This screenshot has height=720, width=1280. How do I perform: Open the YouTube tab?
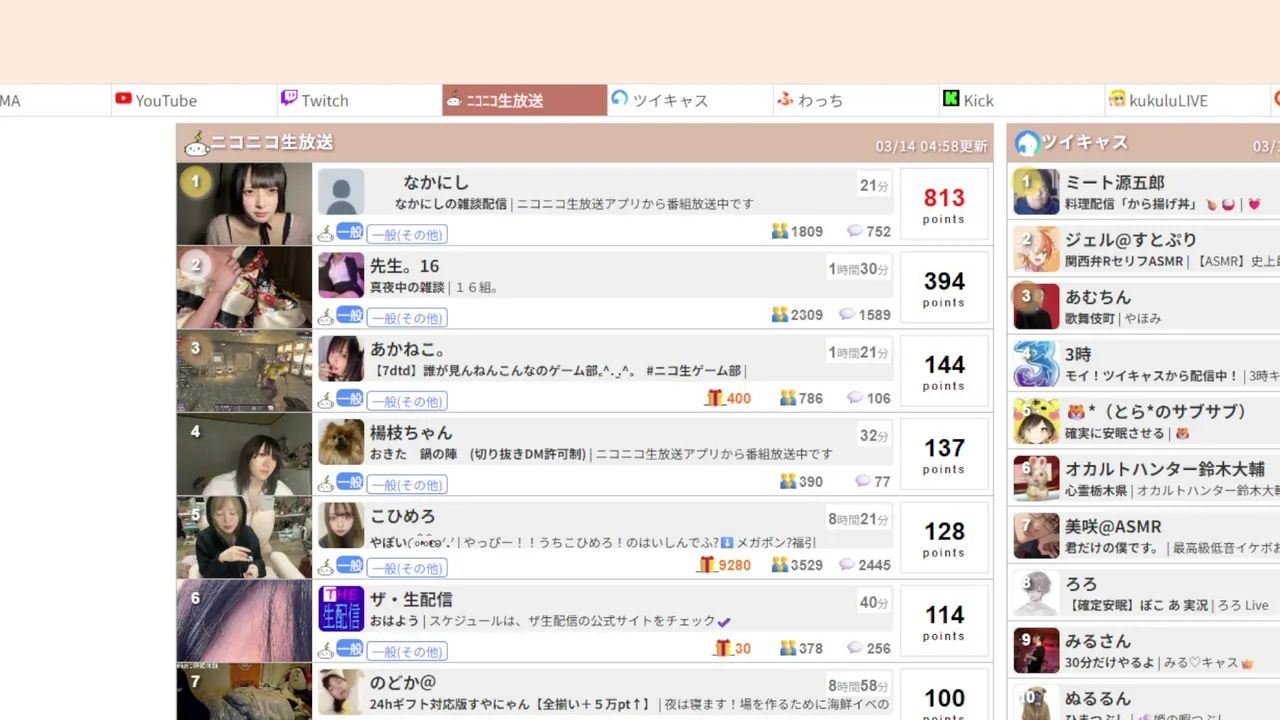194,100
